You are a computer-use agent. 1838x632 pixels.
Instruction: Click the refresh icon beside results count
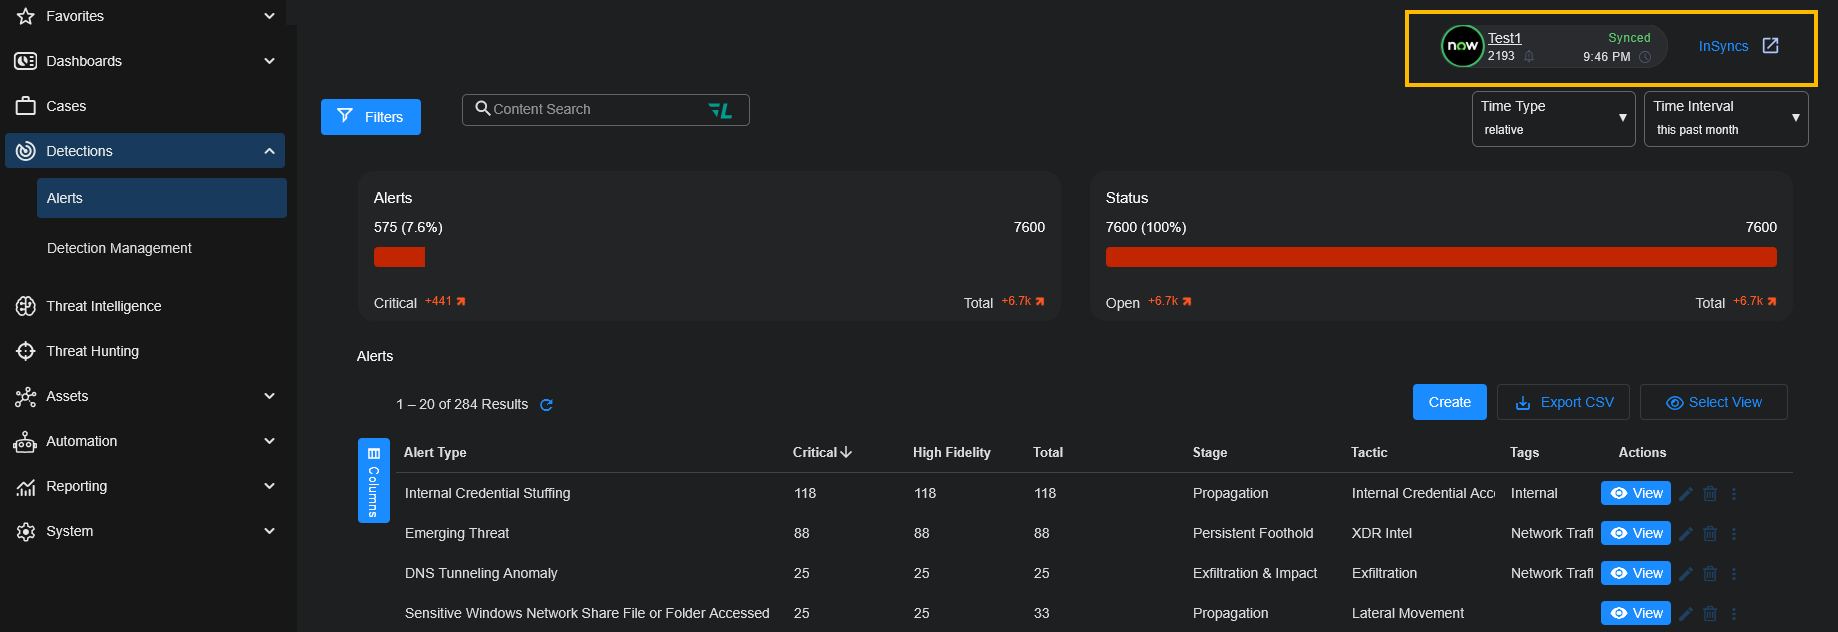[546, 405]
